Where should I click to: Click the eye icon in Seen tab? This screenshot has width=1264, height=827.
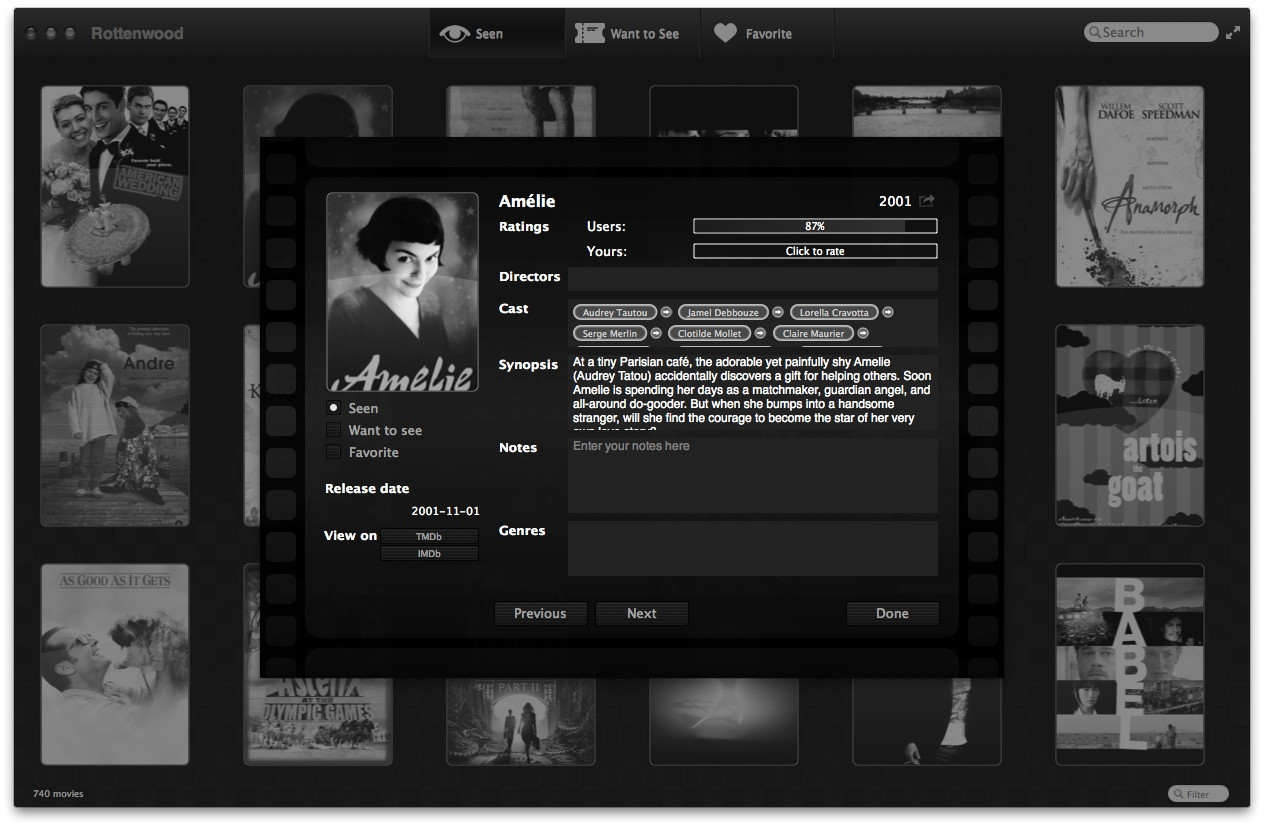[x=454, y=34]
